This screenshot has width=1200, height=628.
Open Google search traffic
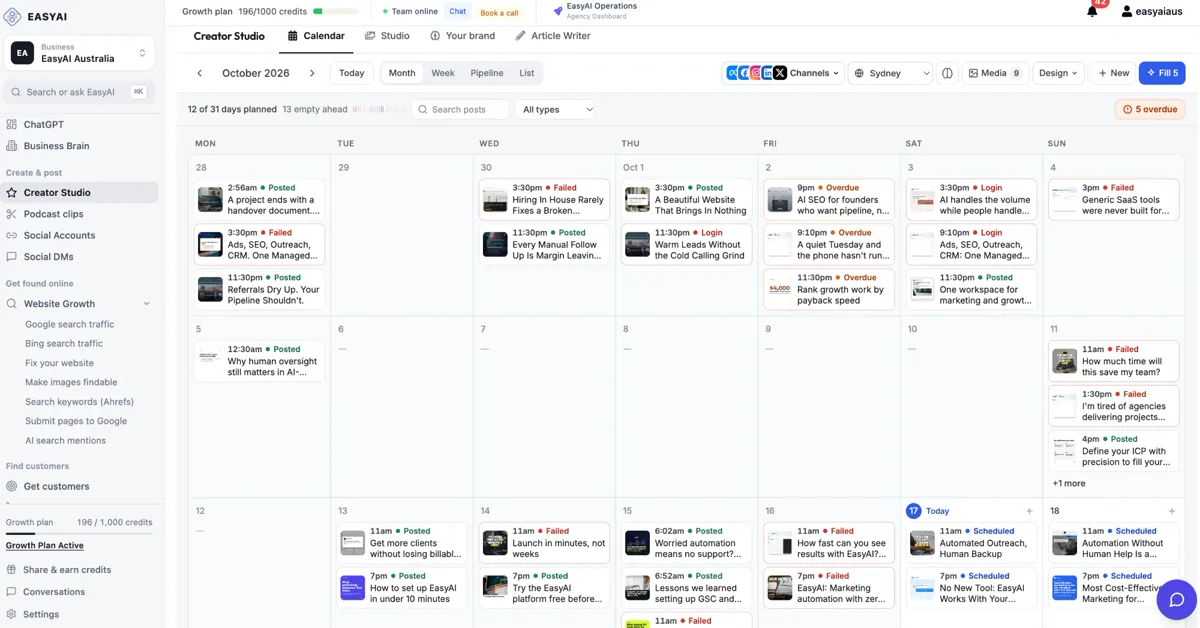[x=70, y=324]
